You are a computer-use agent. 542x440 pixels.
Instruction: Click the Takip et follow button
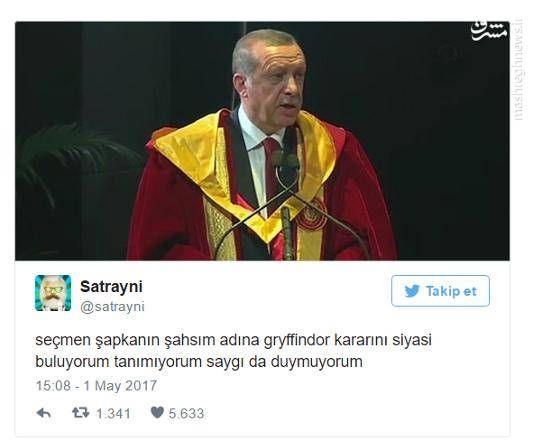coord(440,291)
